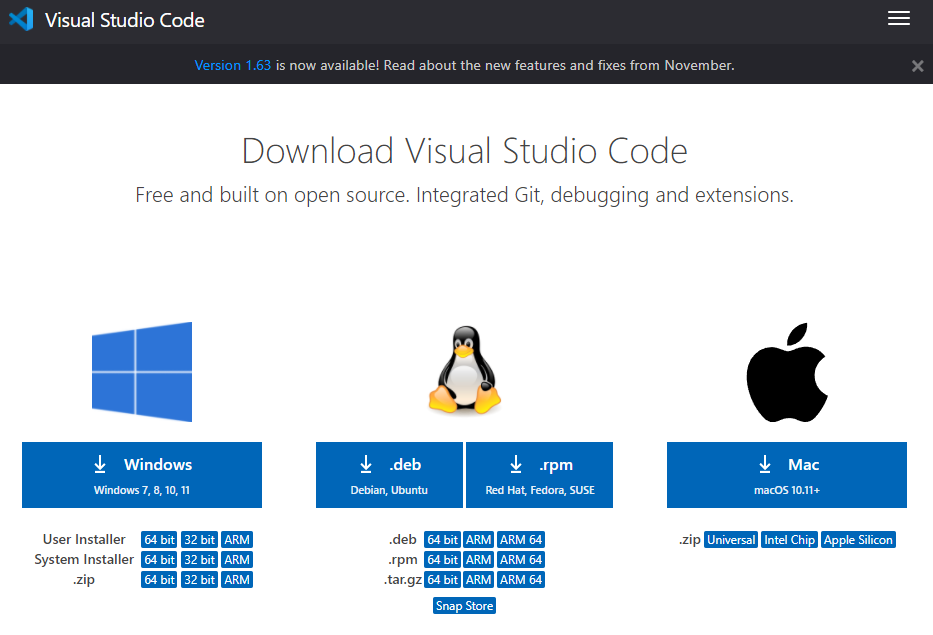Get Windows .zip 64 bit

tap(159, 580)
